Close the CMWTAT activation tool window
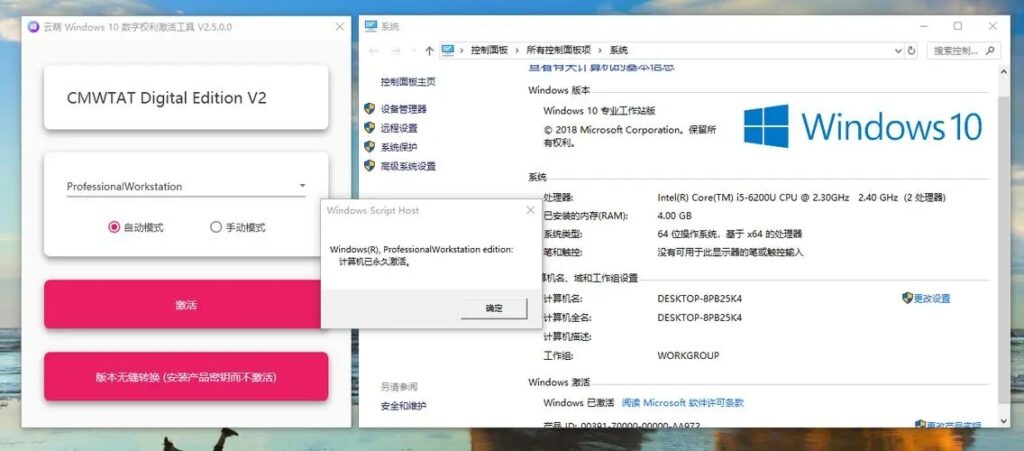Viewport: 1024px width, 451px height. click(340, 27)
